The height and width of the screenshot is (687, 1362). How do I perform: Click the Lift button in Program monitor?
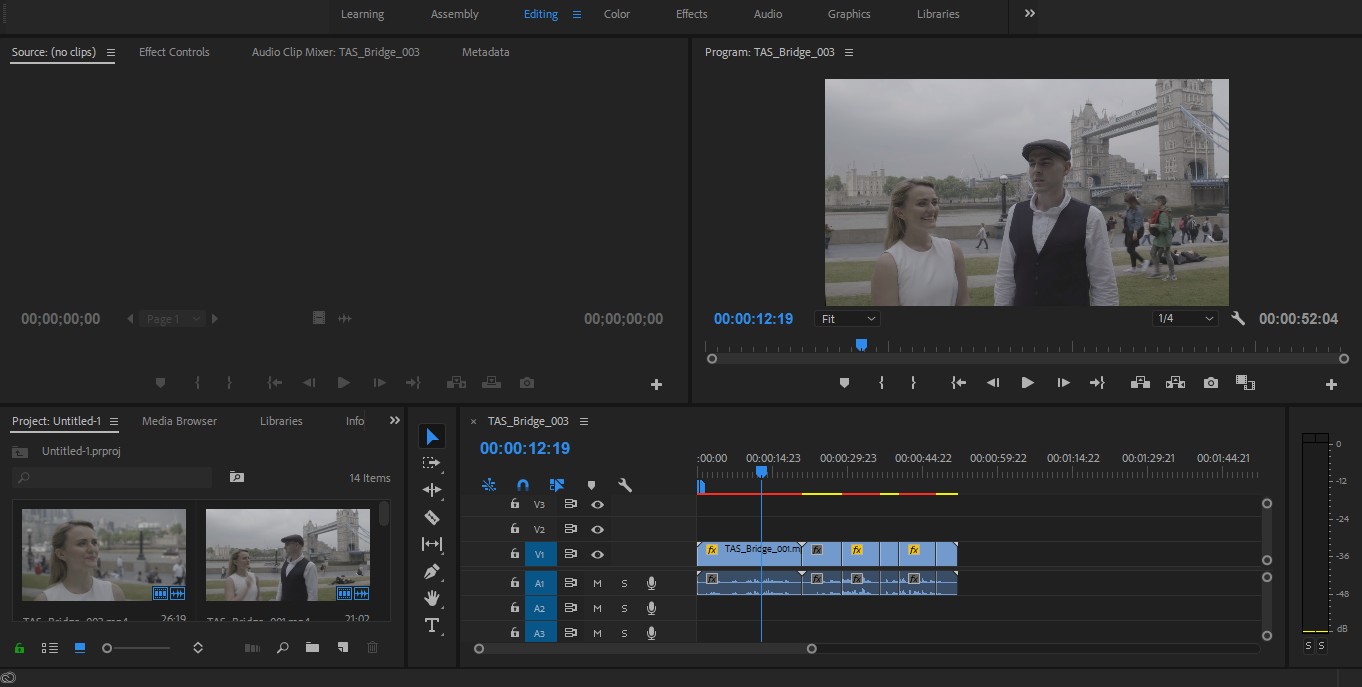pos(1139,383)
